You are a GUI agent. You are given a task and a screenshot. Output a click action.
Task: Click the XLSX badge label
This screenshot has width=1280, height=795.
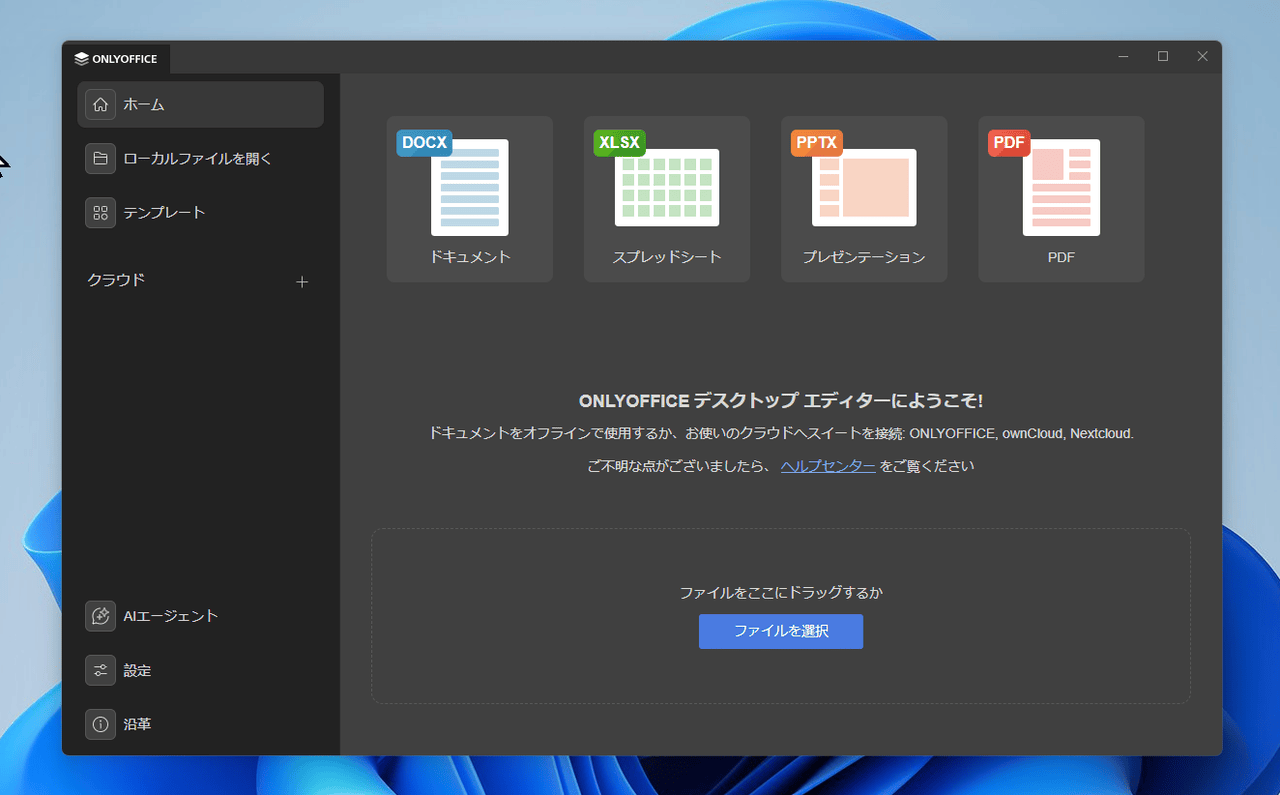pos(619,143)
